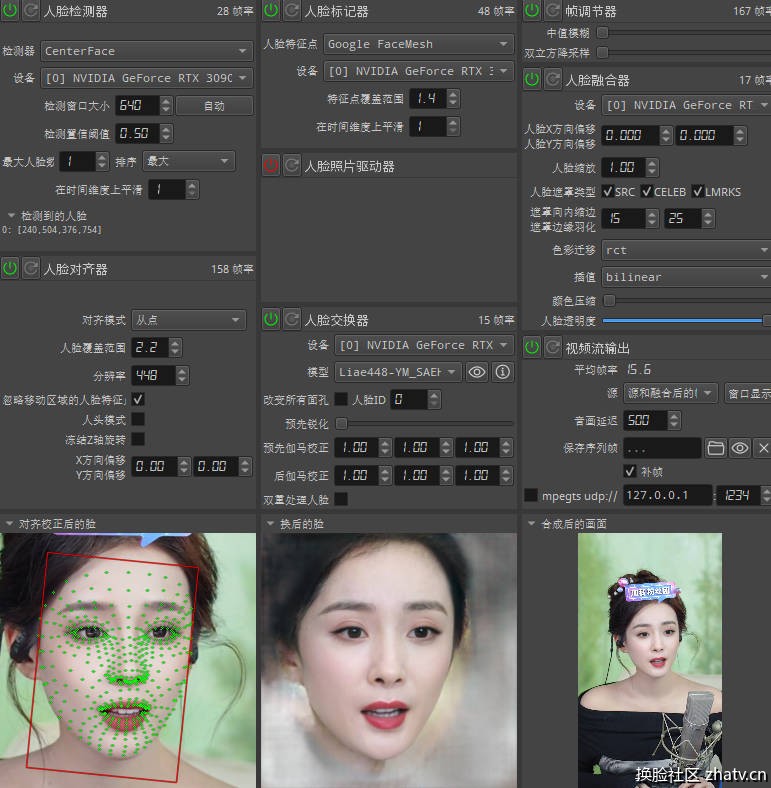Toggle the 人脸对齐器 power icon
The height and width of the screenshot is (788, 771).
pos(10,268)
